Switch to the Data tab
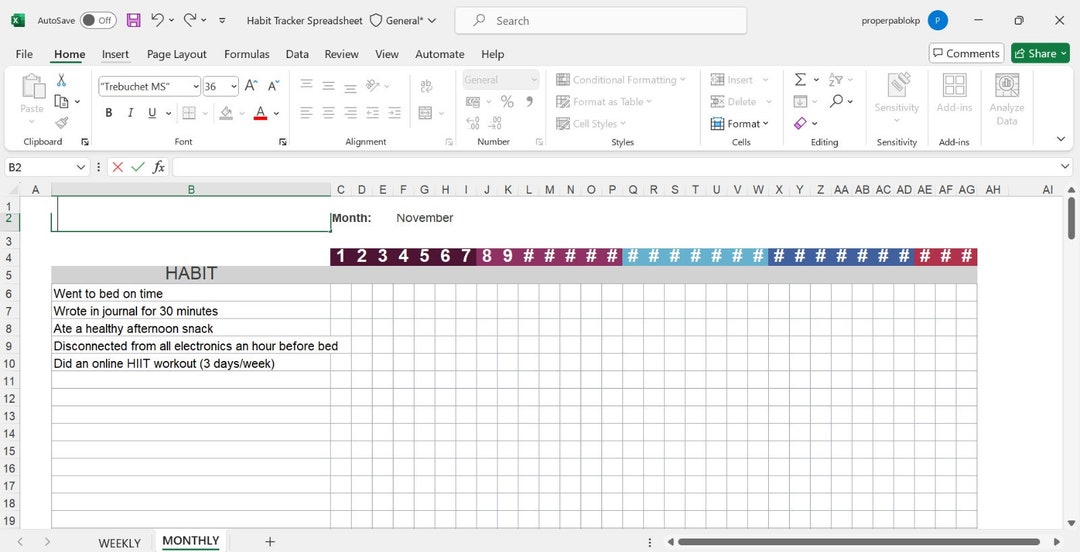 click(297, 54)
